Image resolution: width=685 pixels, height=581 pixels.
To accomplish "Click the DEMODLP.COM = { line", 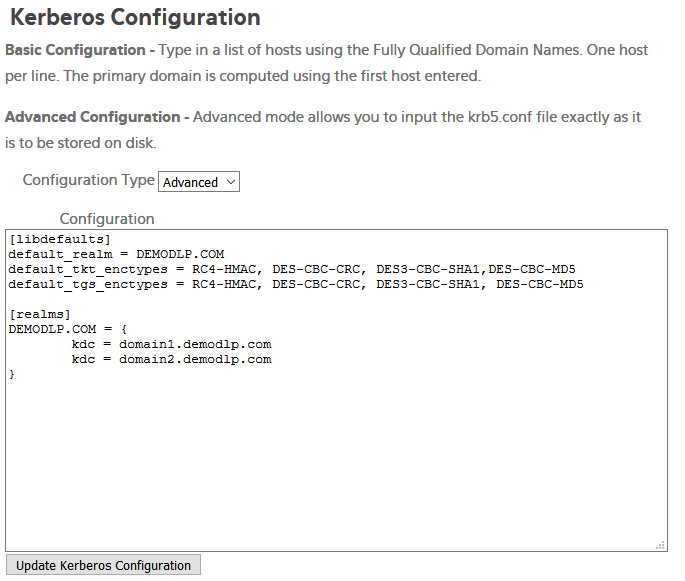I will point(68,329).
